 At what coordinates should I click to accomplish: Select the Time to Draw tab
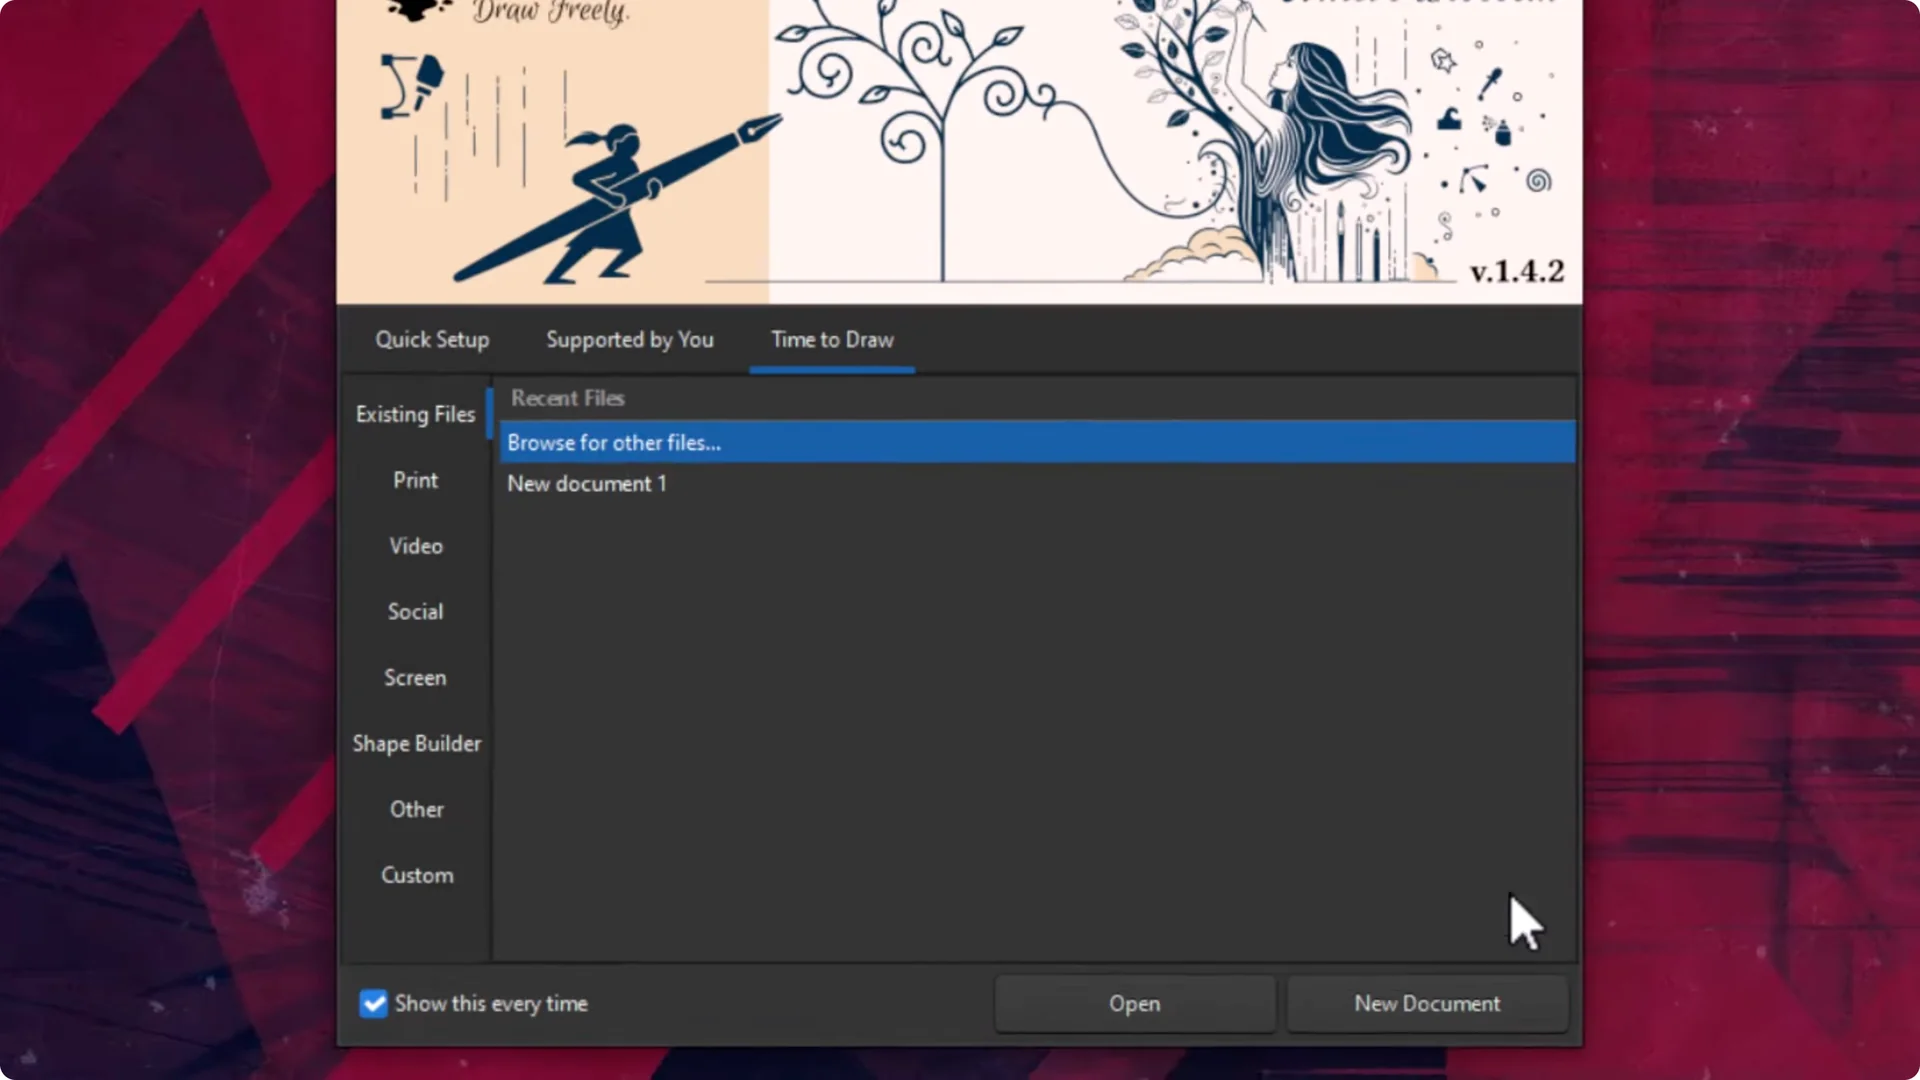pos(831,340)
